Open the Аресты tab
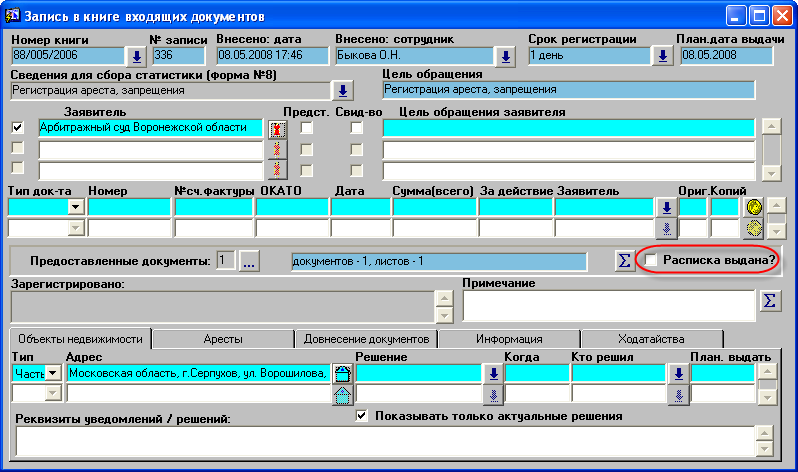This screenshot has width=798, height=472. coord(223,339)
